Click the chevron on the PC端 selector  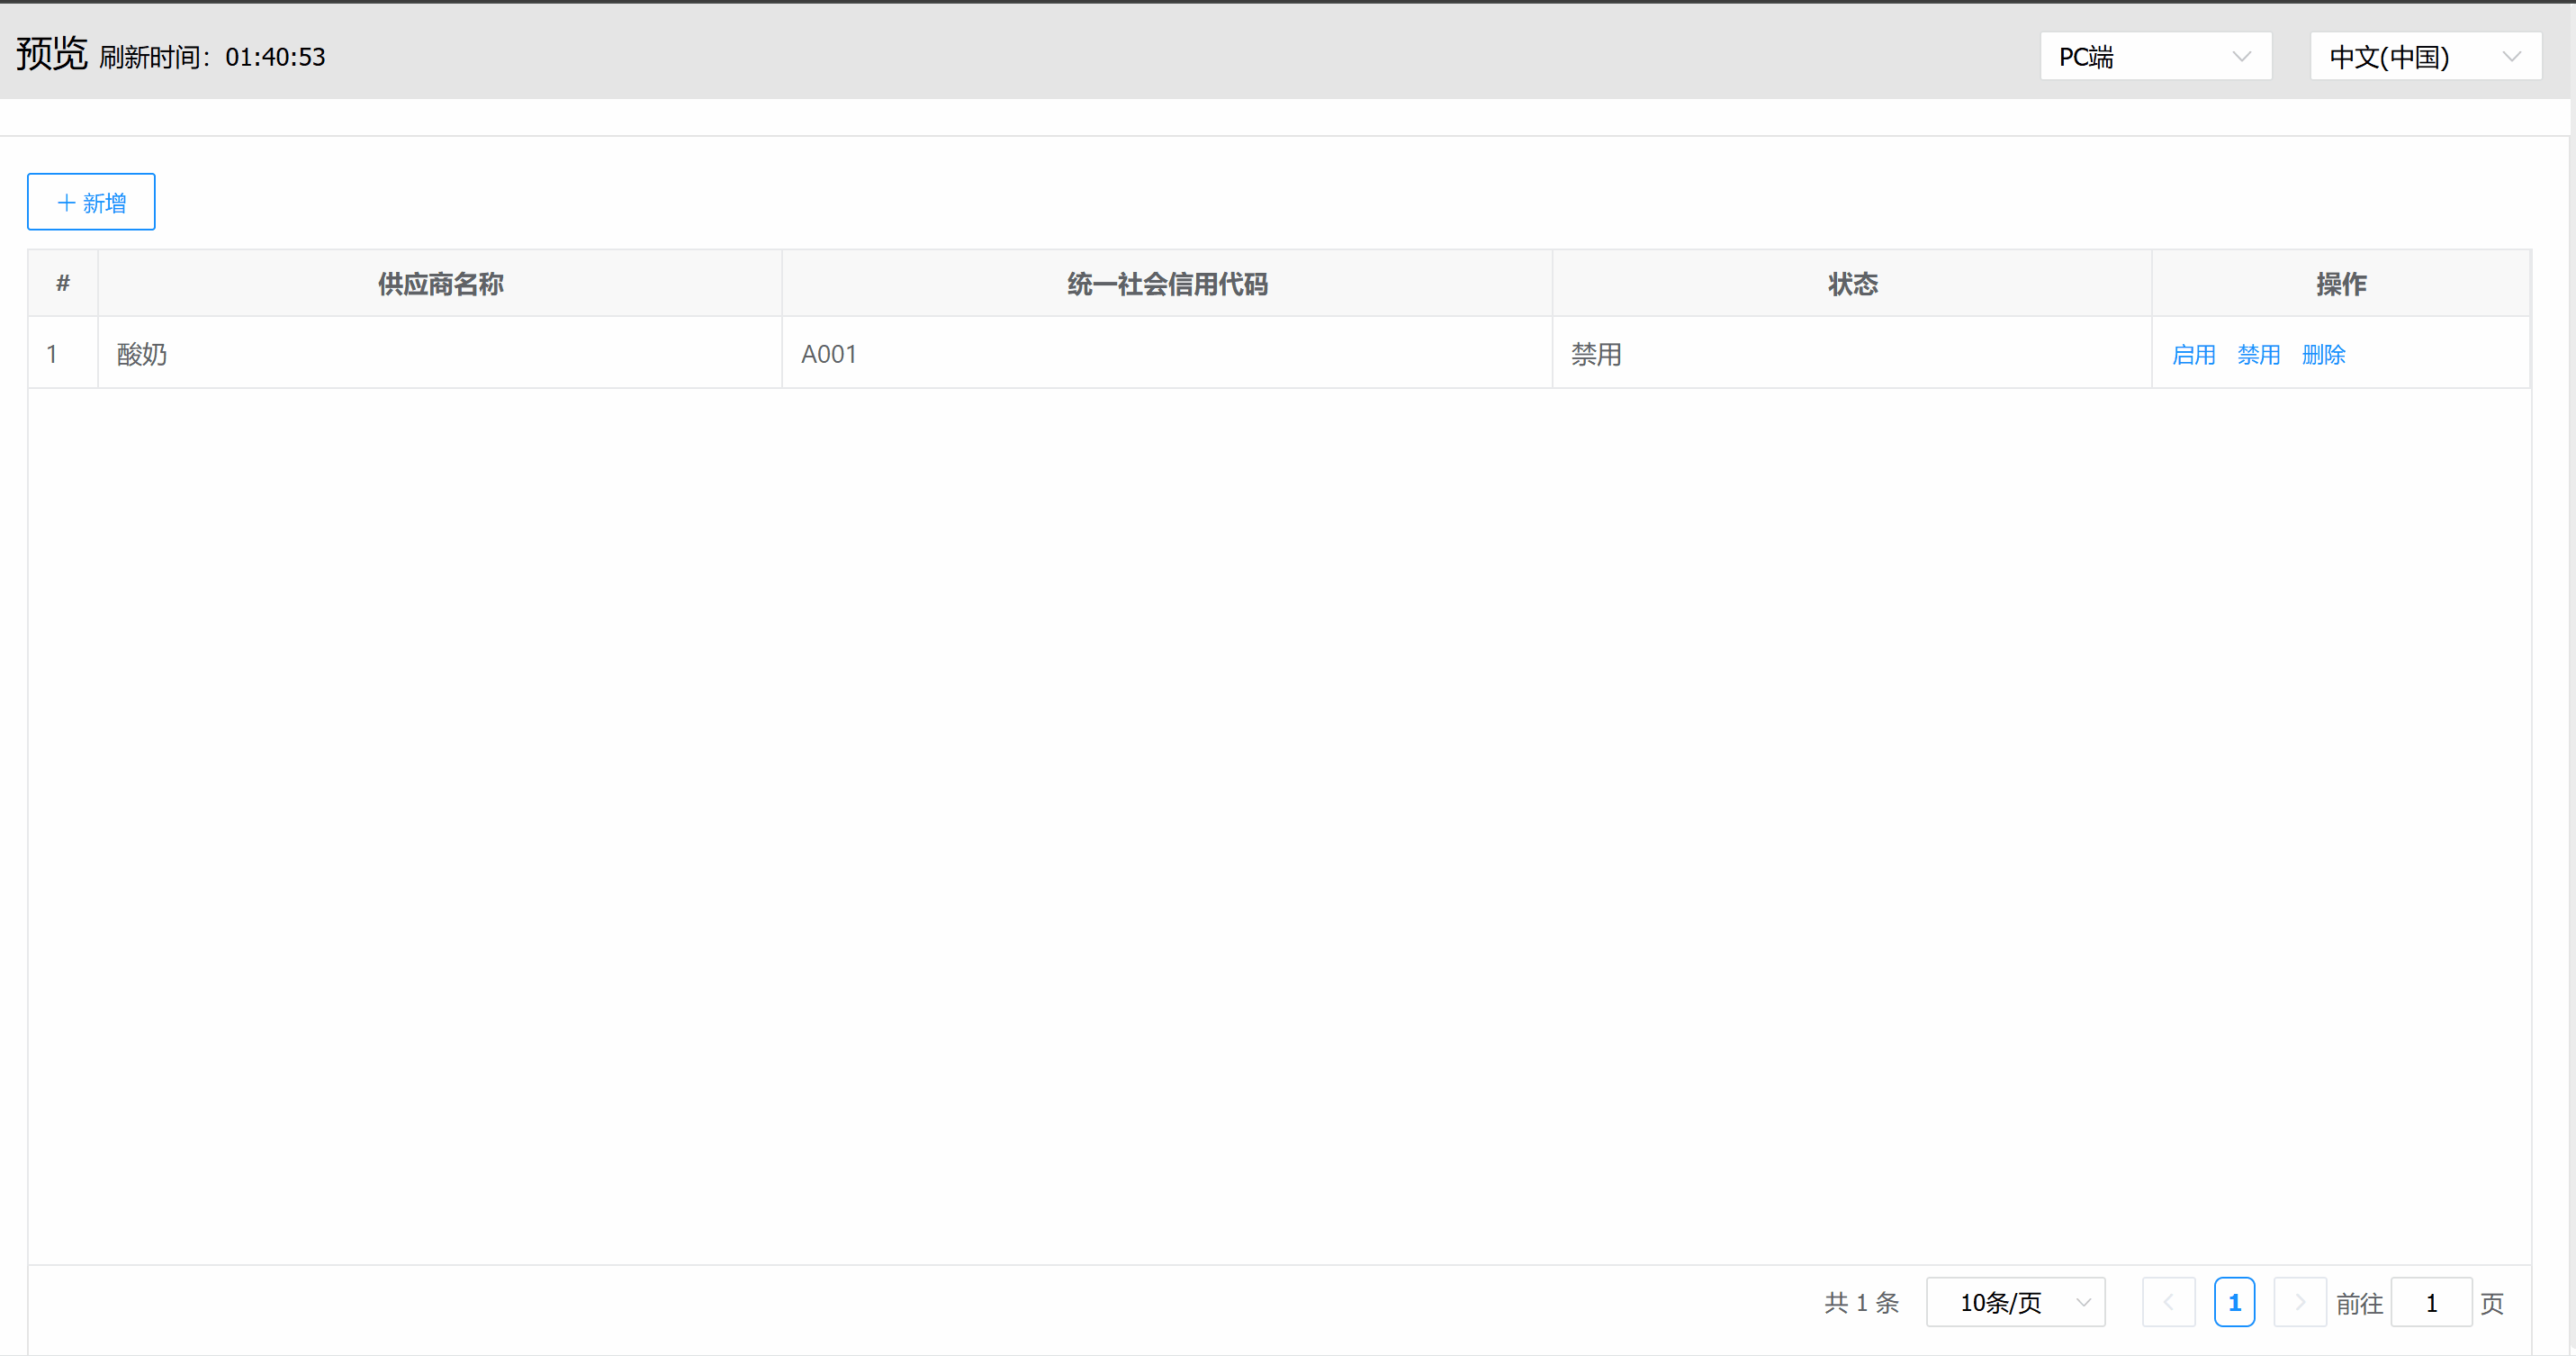click(2240, 56)
